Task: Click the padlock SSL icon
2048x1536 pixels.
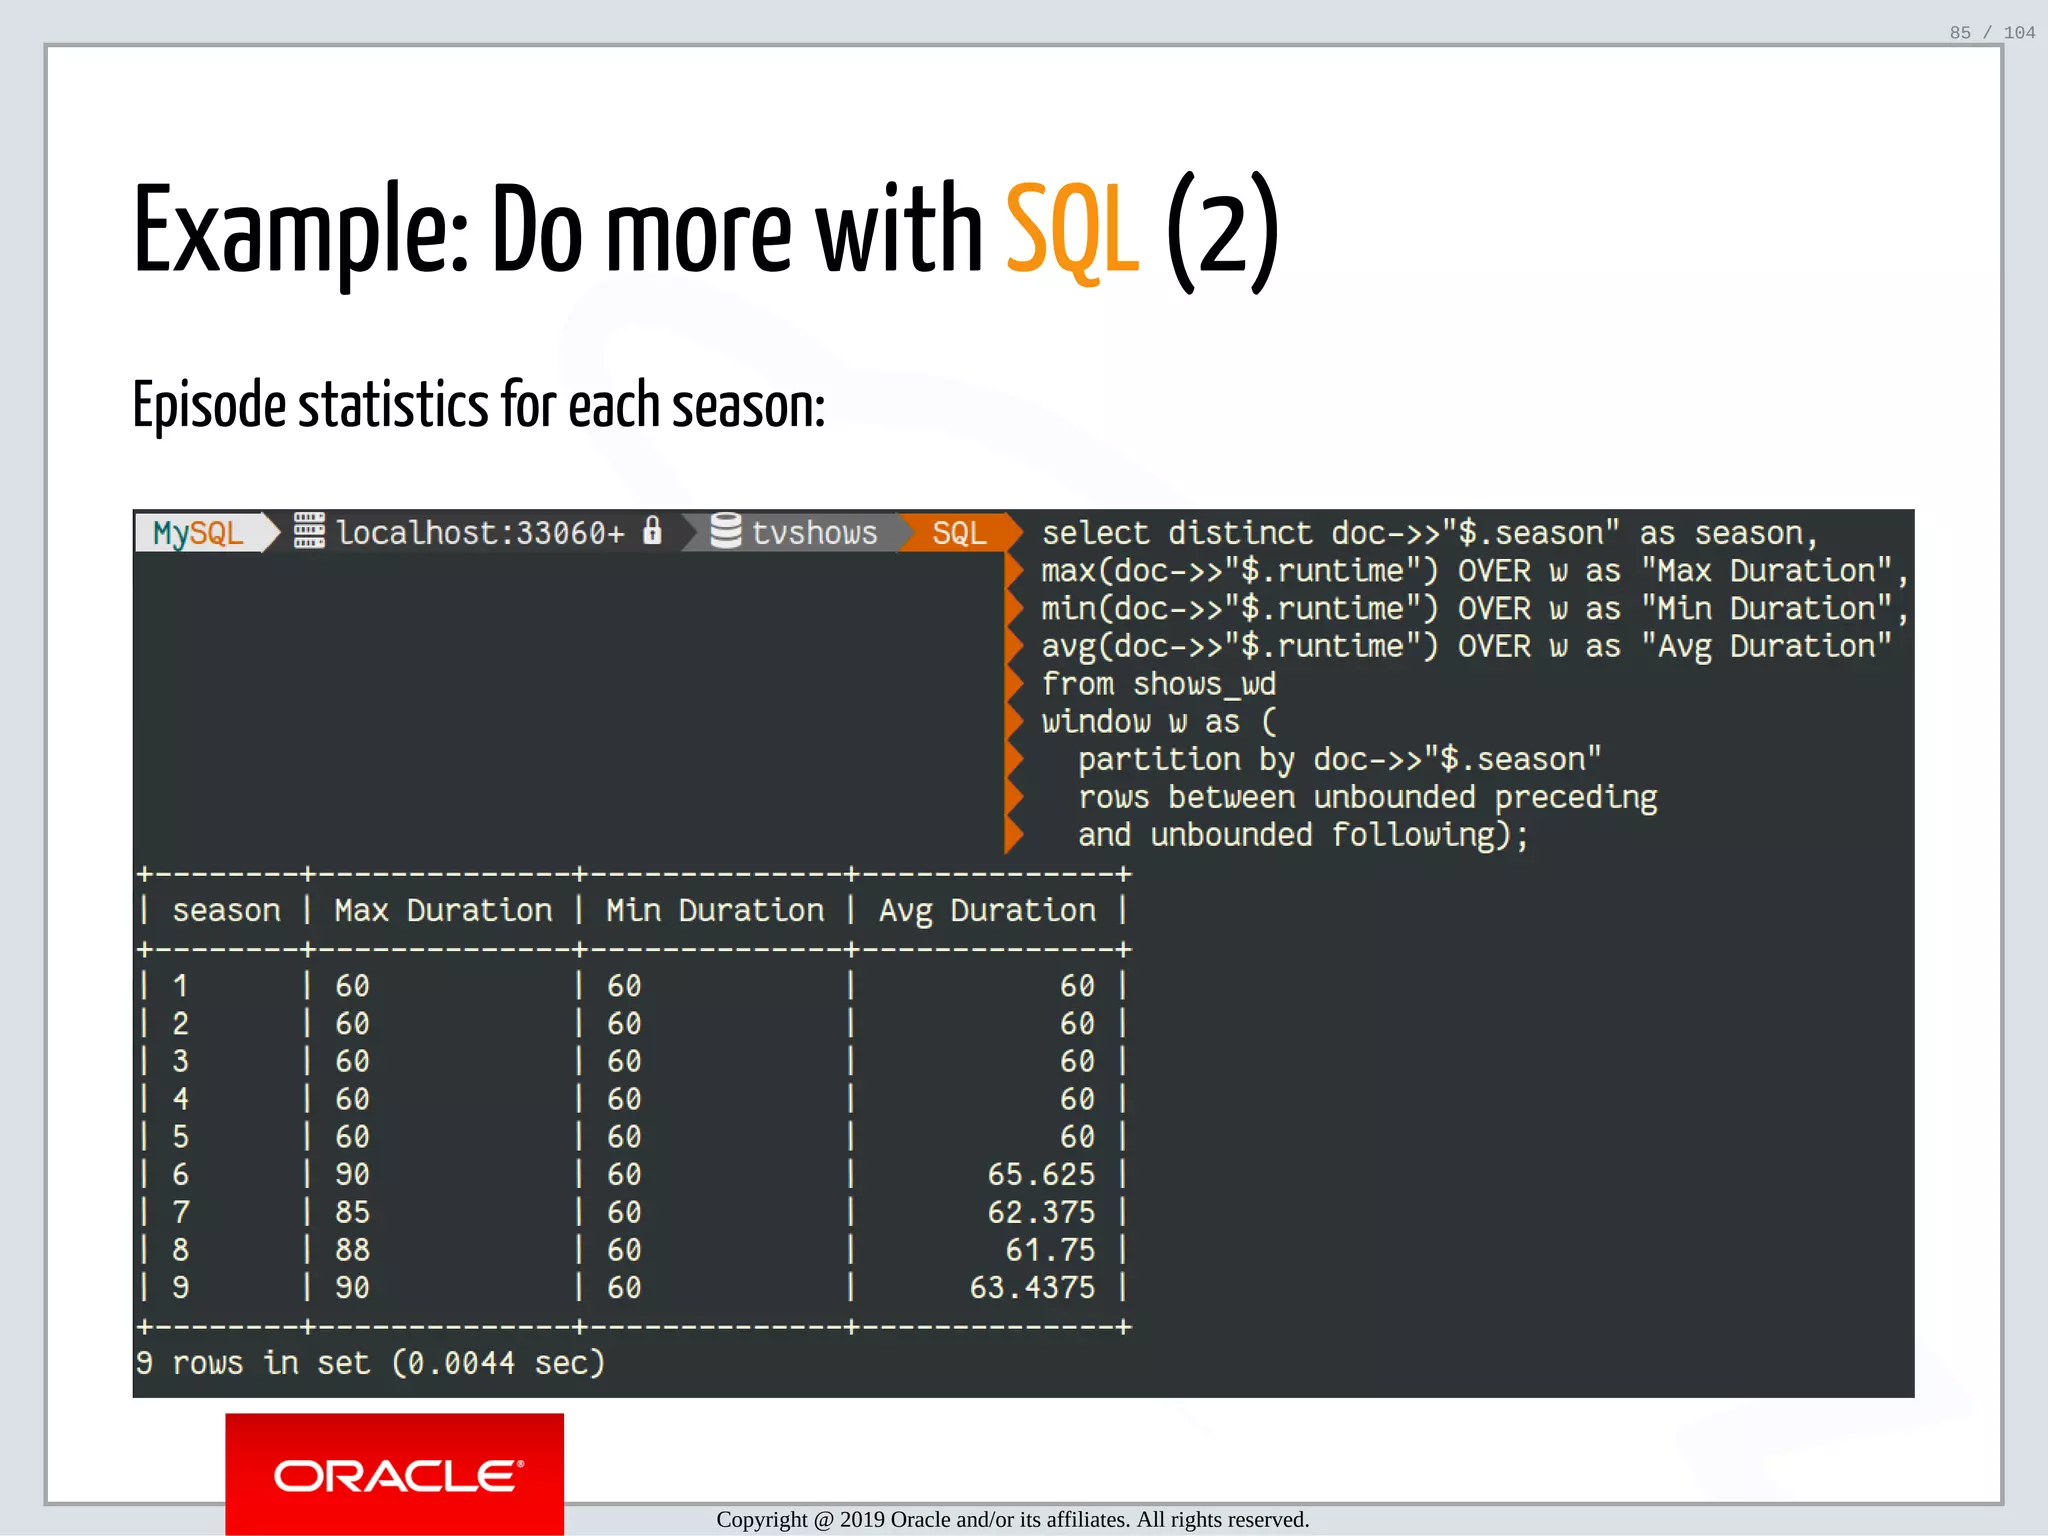Action: point(652,530)
